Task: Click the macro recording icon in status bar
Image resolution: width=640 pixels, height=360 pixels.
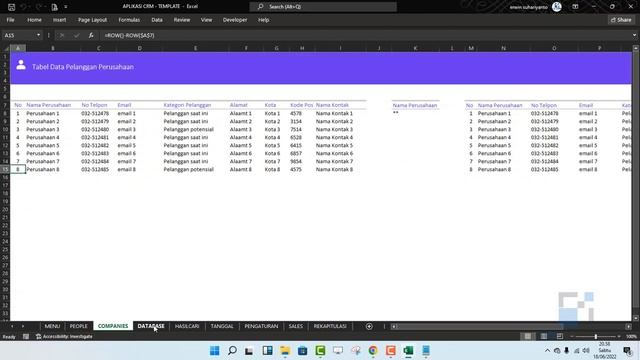Action: pyautogui.click(x=26, y=337)
